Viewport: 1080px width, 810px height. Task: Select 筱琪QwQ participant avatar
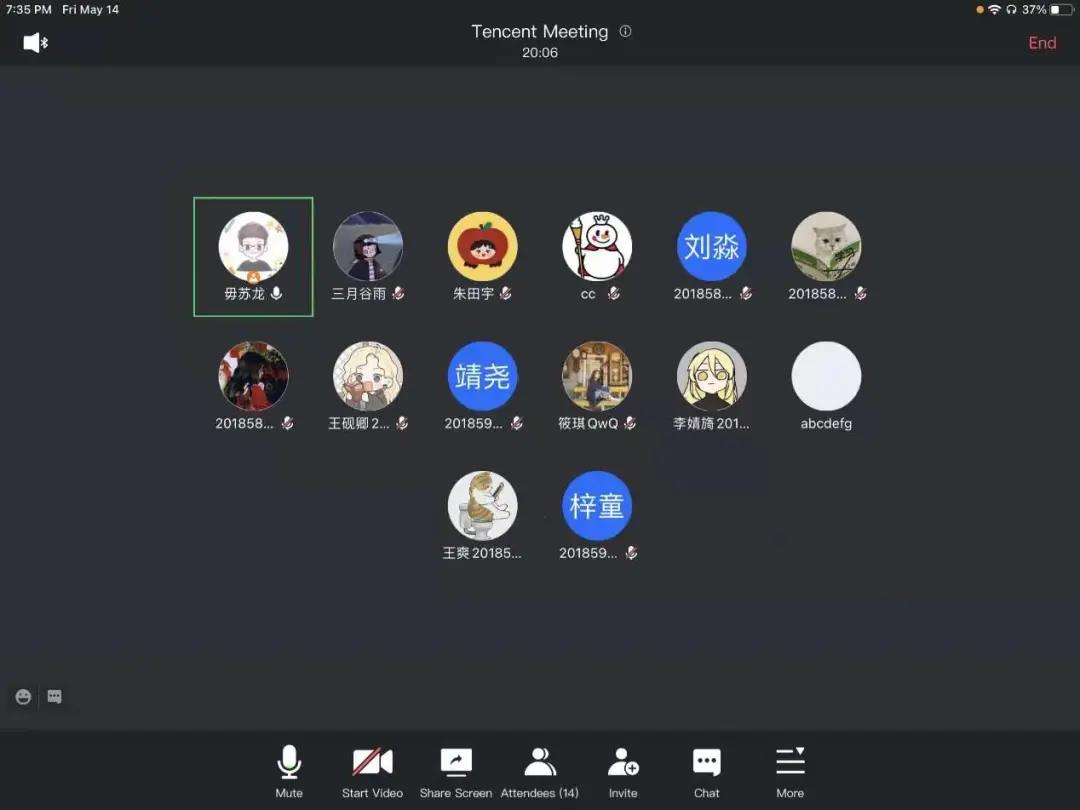(x=597, y=376)
